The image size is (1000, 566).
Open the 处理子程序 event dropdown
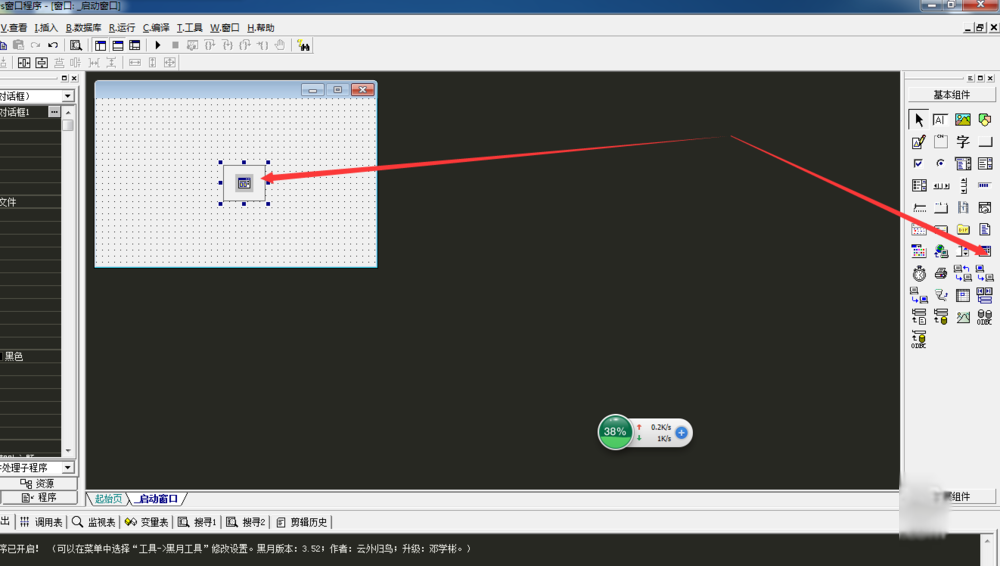pyautogui.click(x=68, y=468)
